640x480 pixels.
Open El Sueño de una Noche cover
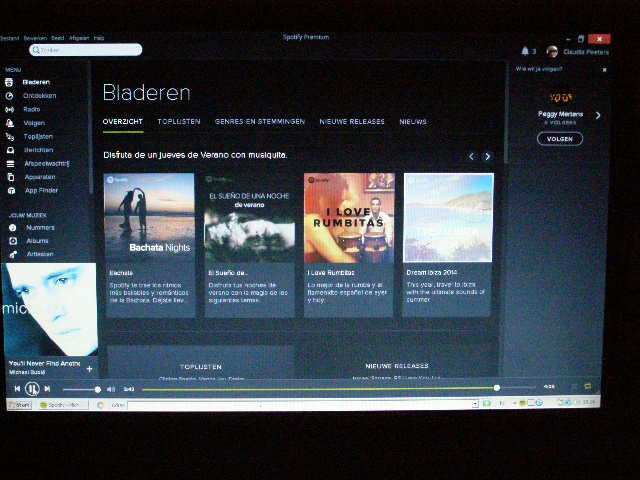(249, 217)
